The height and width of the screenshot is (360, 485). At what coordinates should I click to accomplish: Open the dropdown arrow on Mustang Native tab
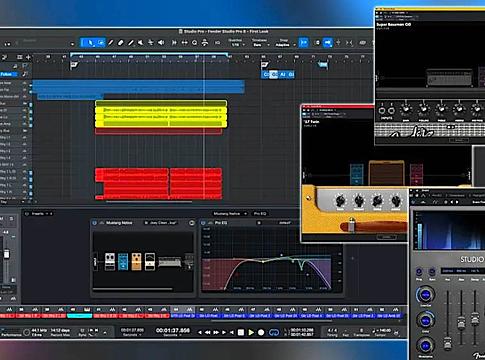coord(245,214)
